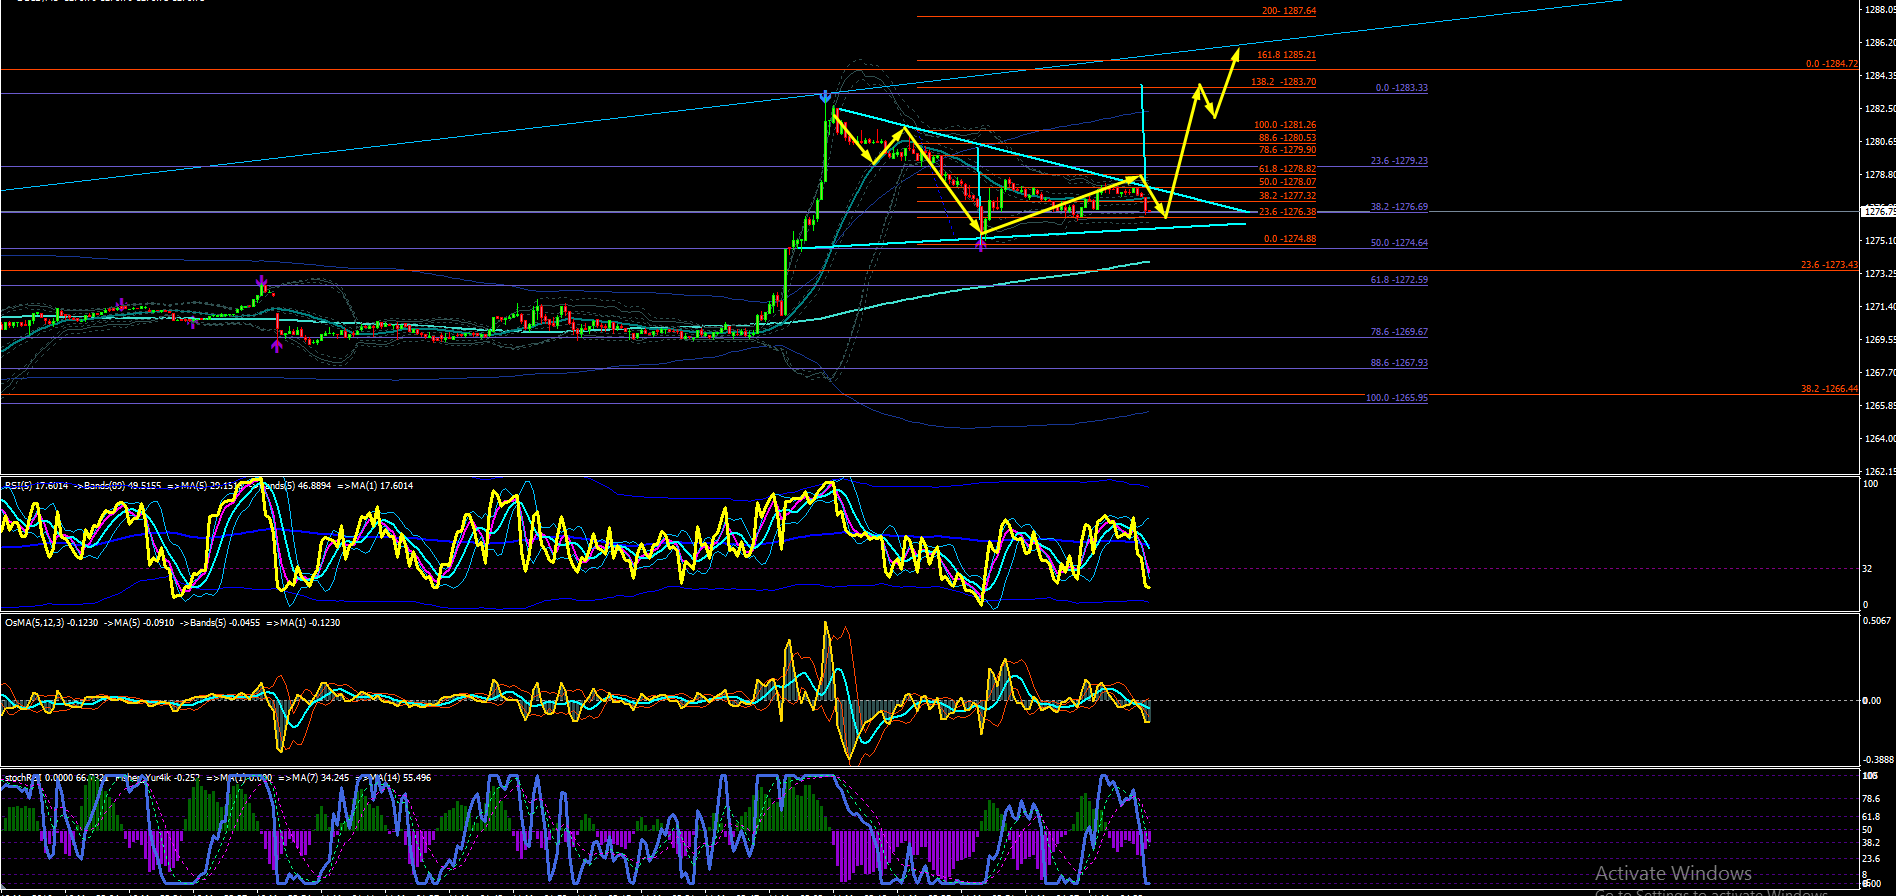Viewport: 1896px width, 896px height.
Task: Click the 138.2 -1283.70 Fibonacci label
Action: coord(1283,82)
